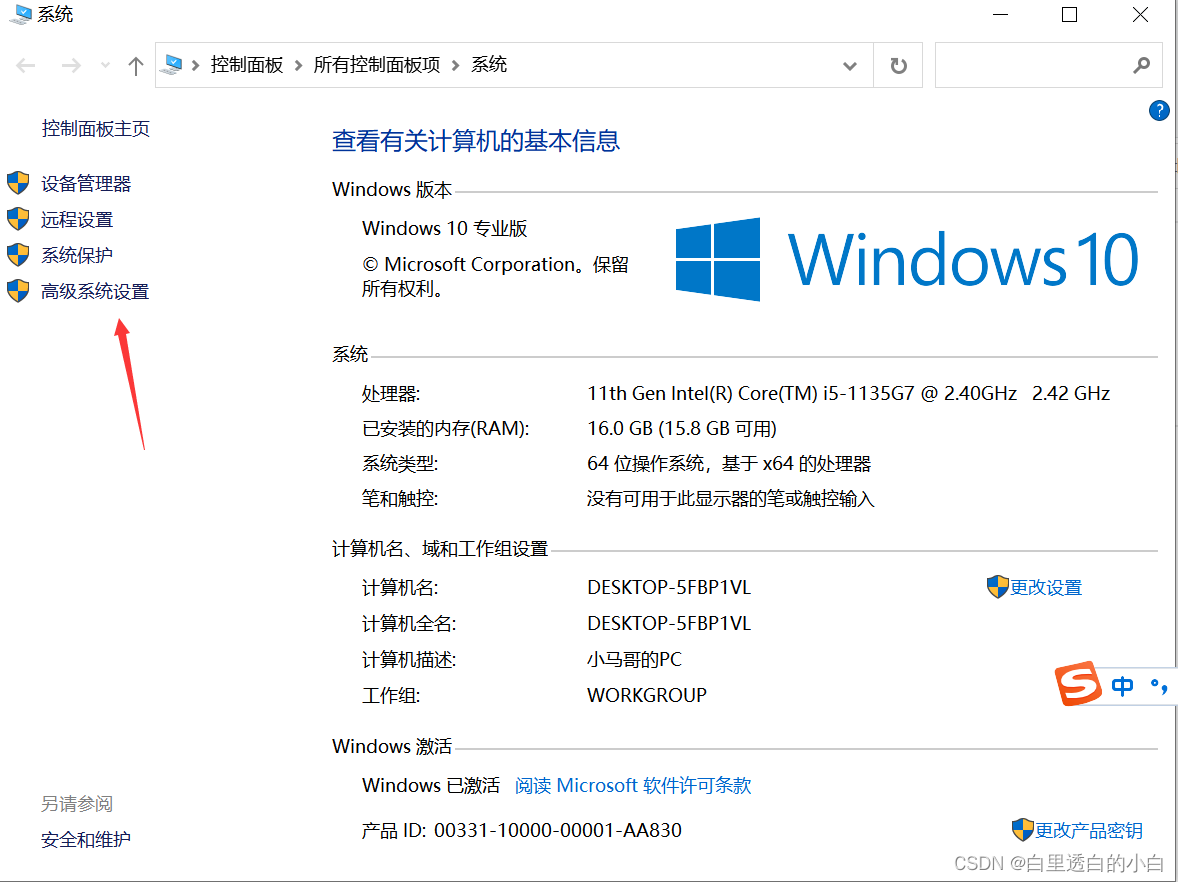1178x882 pixels.
Task: Open recent locations dropdown arrow
Action: tap(105, 66)
